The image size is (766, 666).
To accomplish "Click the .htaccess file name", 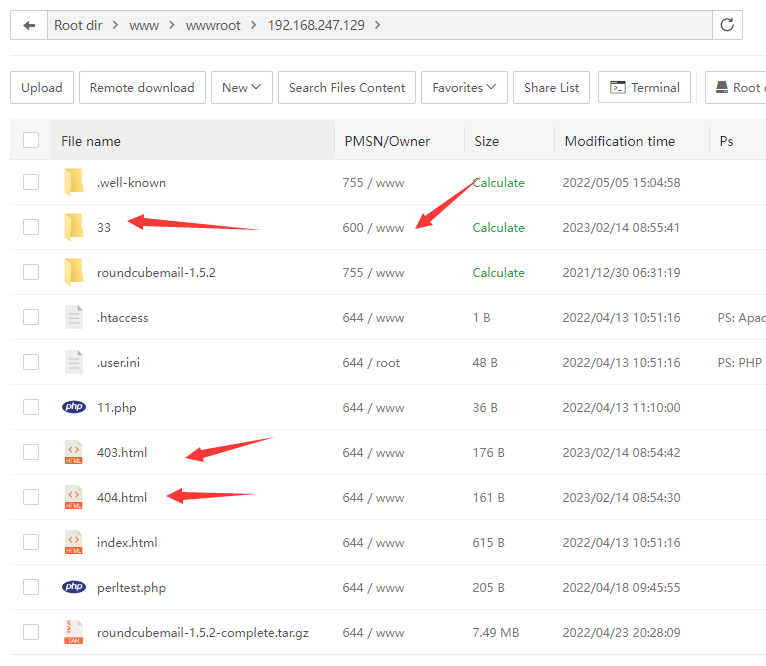I will pyautogui.click(x=123, y=318).
